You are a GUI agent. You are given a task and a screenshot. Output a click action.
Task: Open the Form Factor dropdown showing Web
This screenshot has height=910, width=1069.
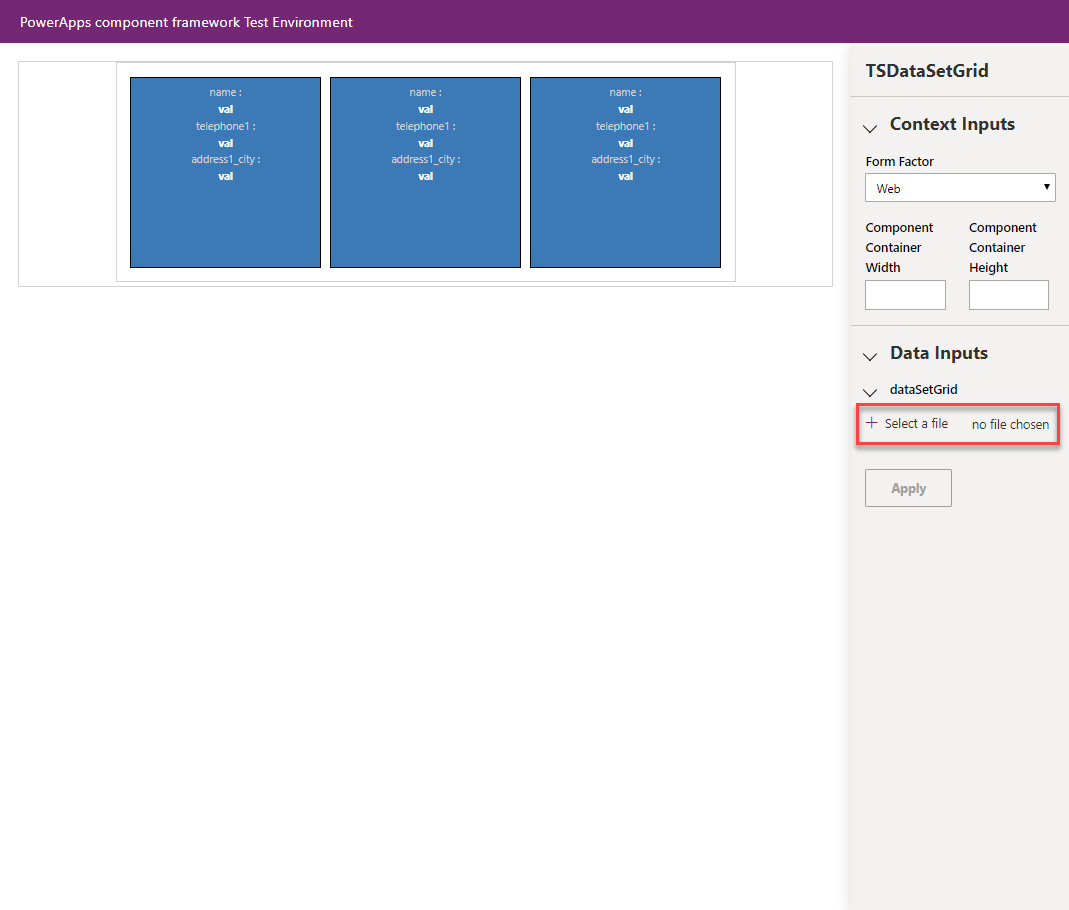960,187
